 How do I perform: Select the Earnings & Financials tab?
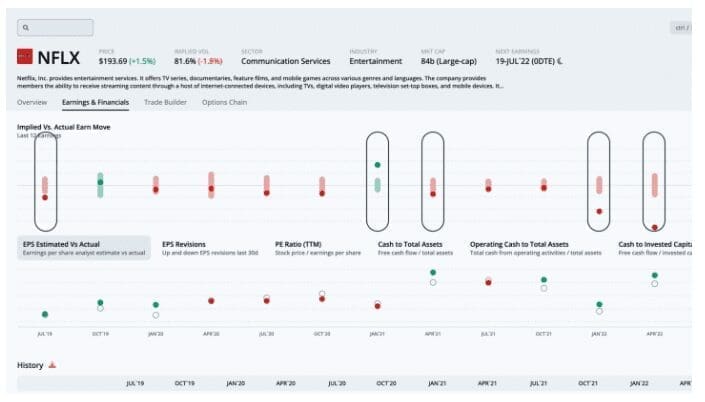coord(96,102)
